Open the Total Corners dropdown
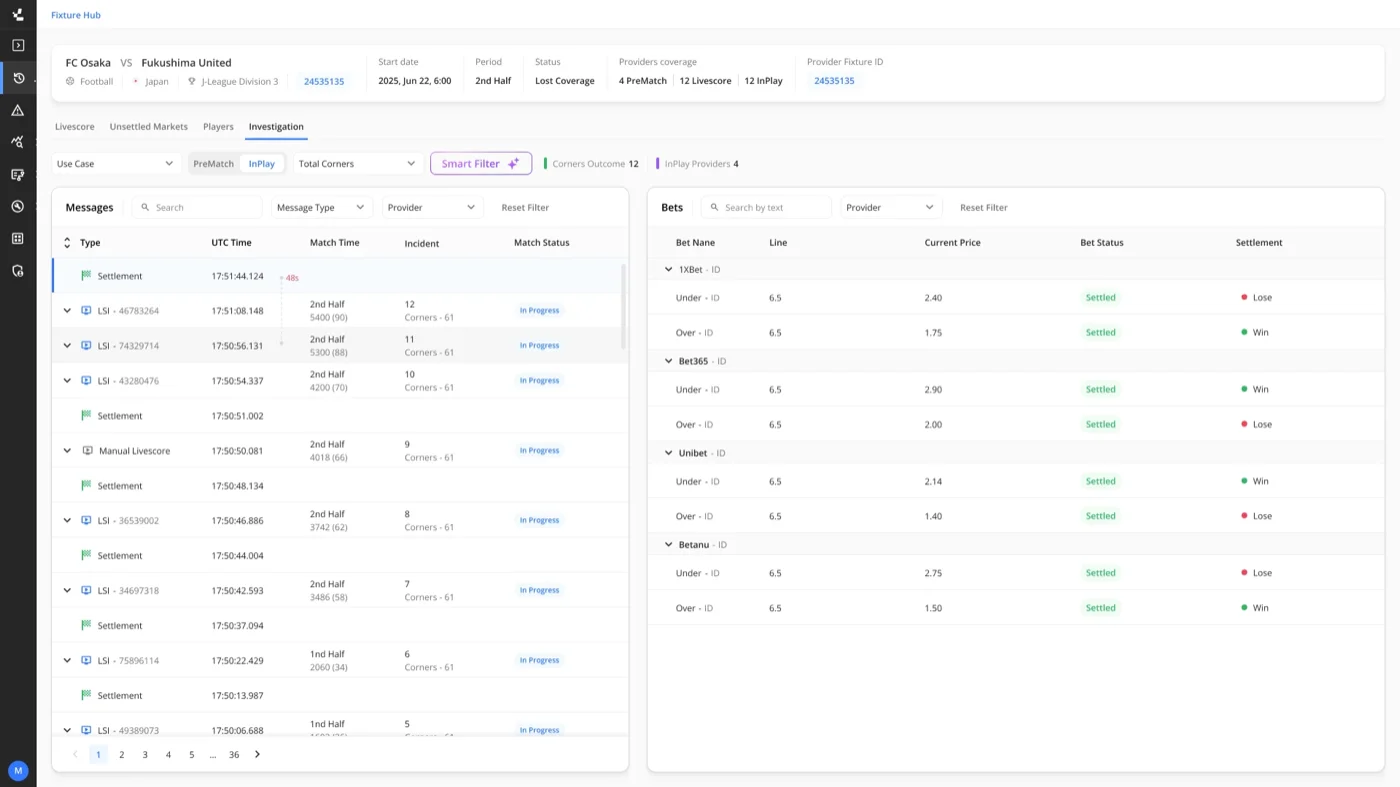Viewport: 1400px width, 787px height. pyautogui.click(x=357, y=164)
